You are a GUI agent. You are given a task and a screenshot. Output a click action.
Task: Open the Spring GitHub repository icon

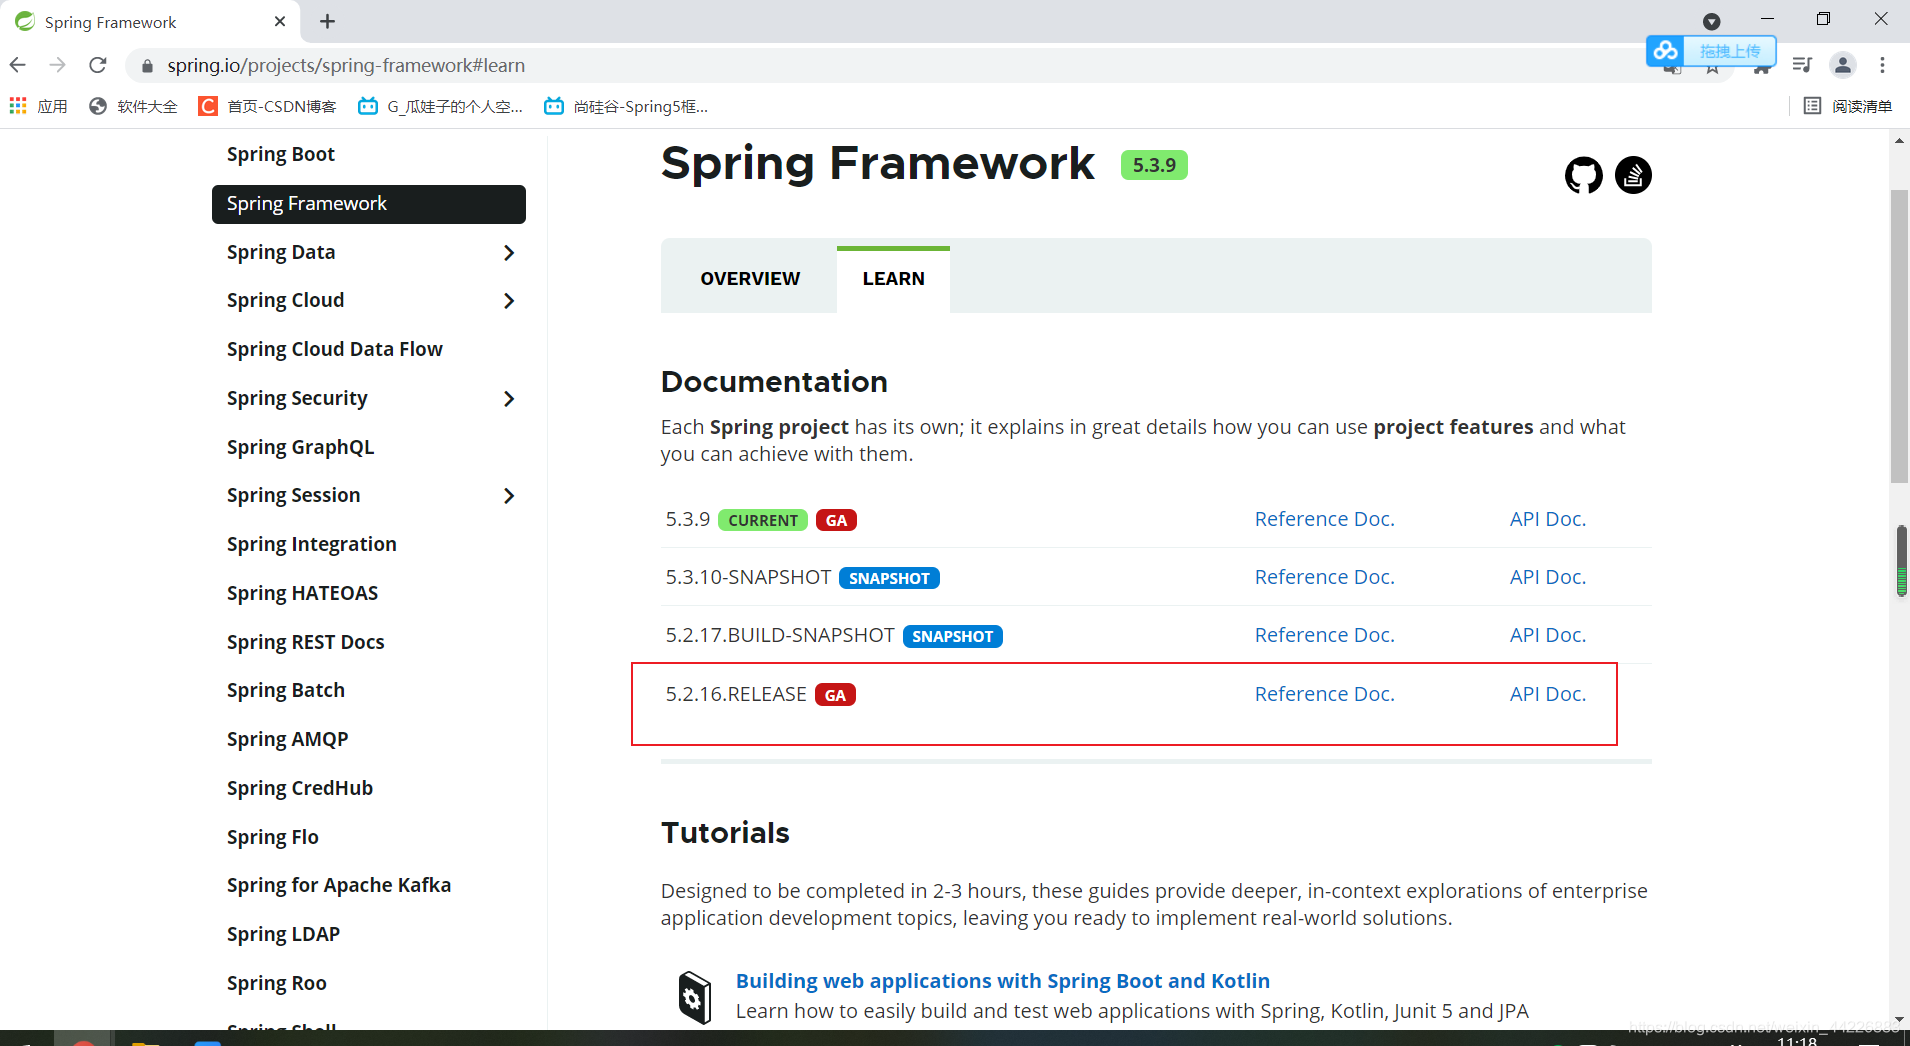[1583, 175]
